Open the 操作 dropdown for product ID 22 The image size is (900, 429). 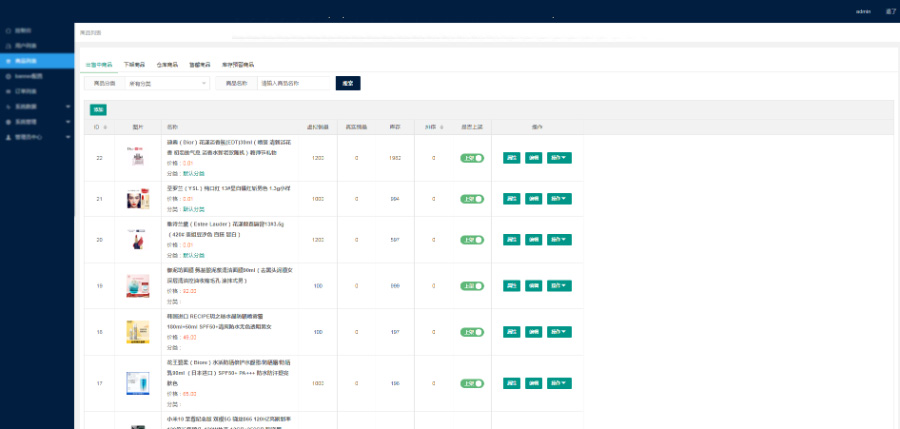(560, 158)
